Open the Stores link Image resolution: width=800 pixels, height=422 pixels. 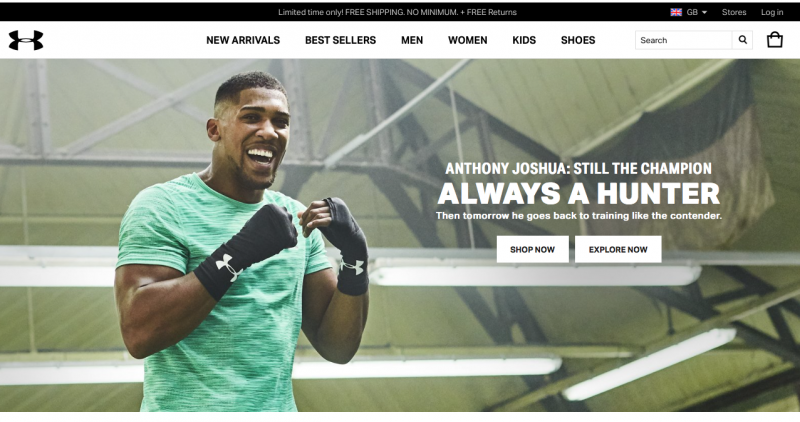[x=734, y=12]
